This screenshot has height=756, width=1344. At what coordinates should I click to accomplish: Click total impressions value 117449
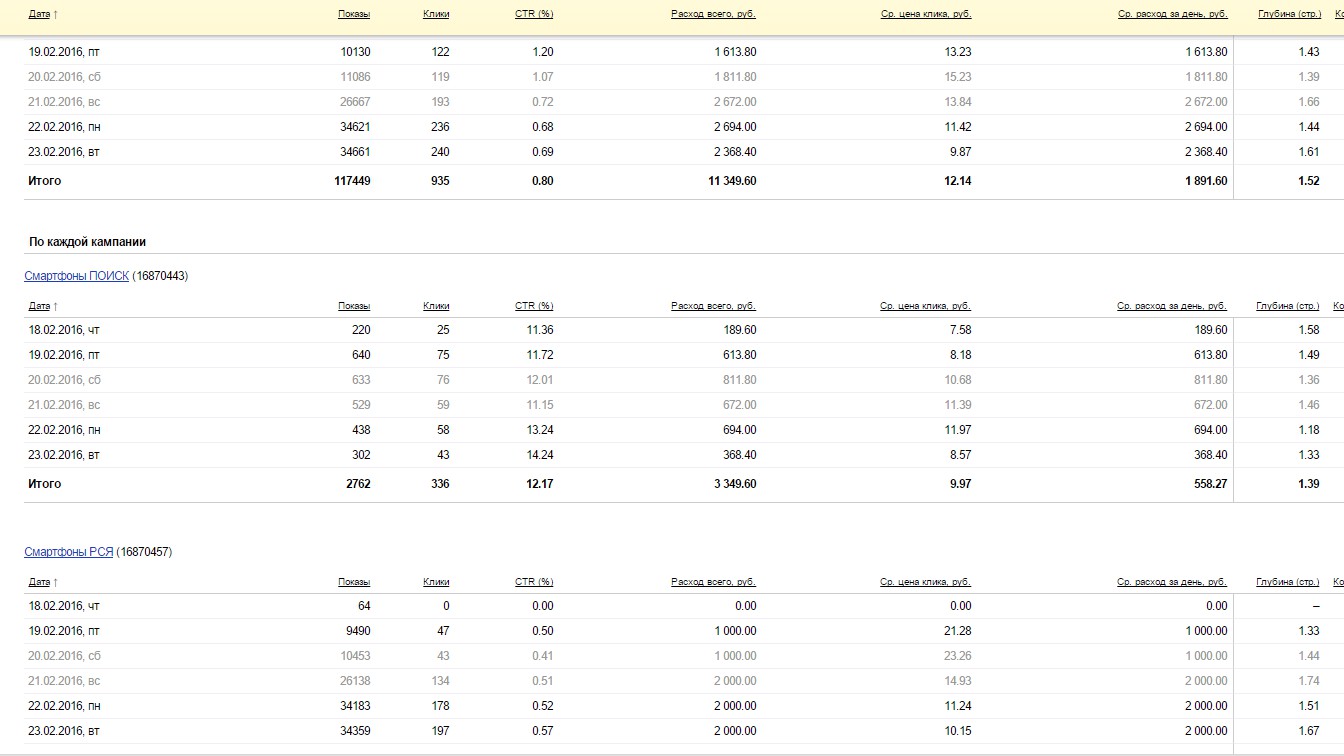(x=352, y=181)
